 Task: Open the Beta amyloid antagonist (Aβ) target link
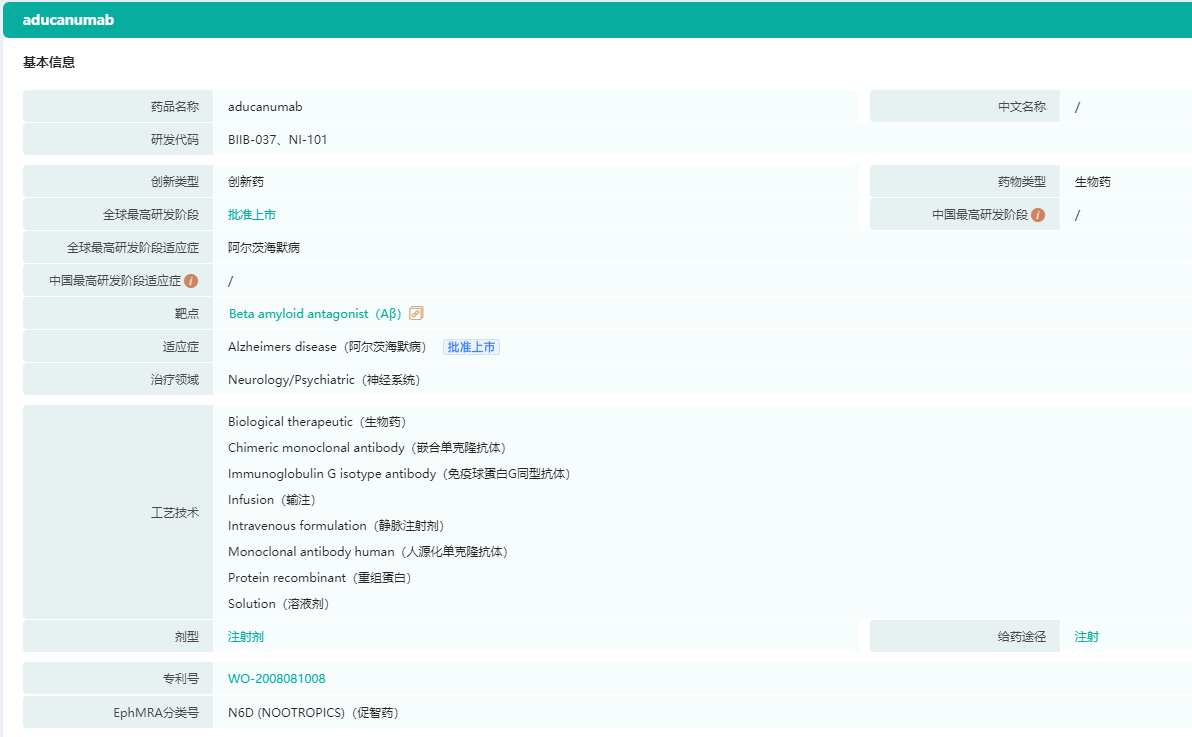[315, 314]
